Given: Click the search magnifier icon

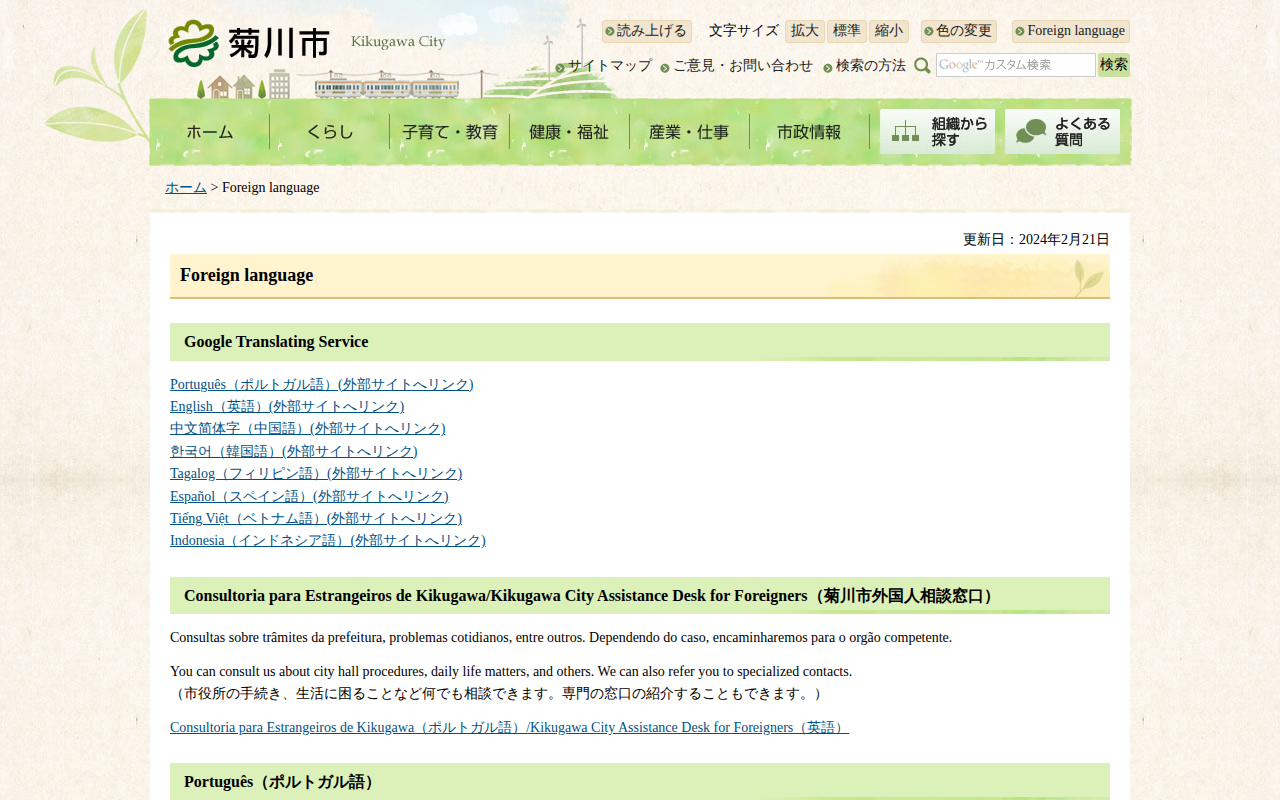Looking at the screenshot, I should click(x=922, y=66).
